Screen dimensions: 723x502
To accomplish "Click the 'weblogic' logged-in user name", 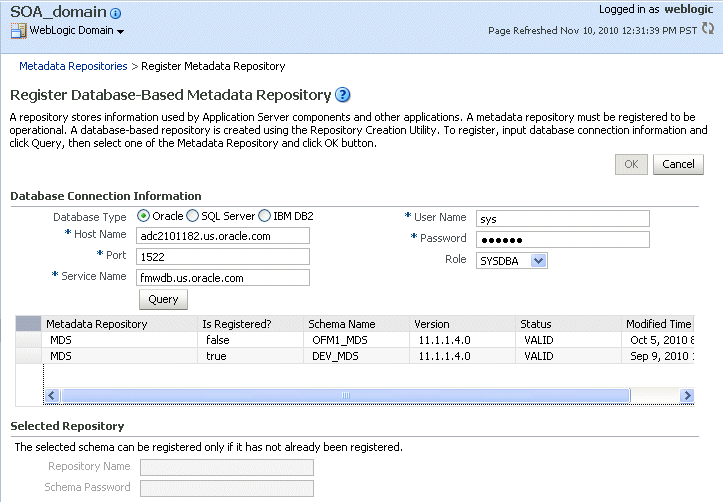I will 689,9.
